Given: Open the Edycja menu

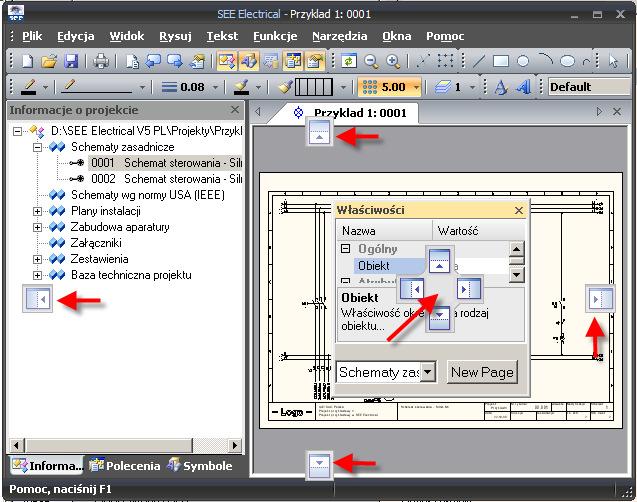Looking at the screenshot, I should pos(76,36).
